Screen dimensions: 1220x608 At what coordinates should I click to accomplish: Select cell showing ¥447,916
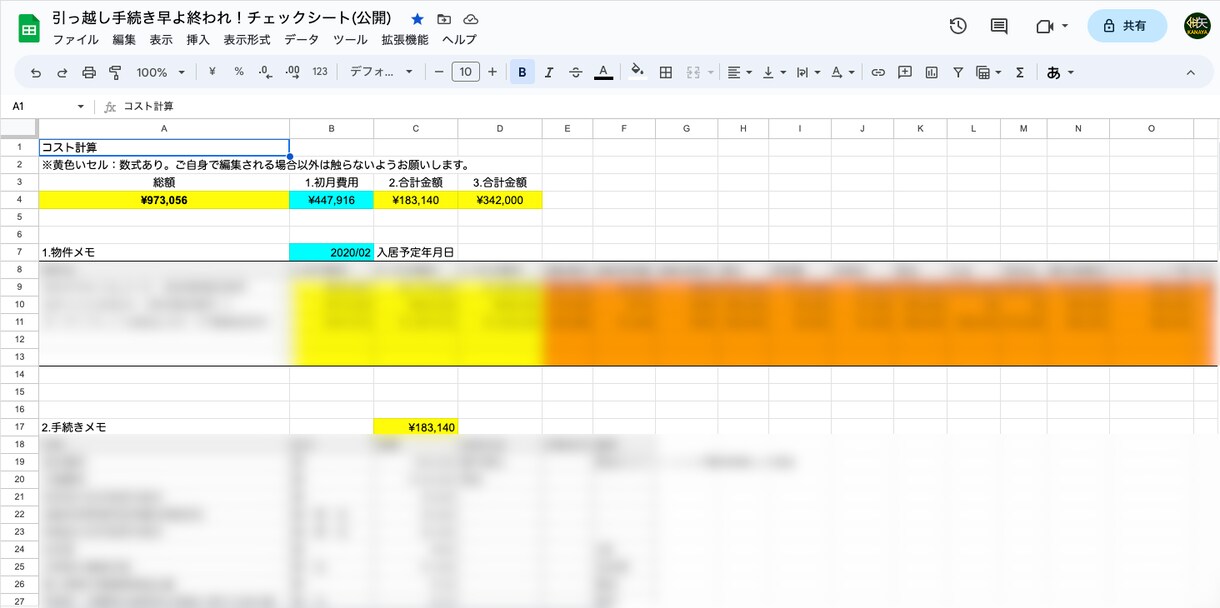(331, 200)
